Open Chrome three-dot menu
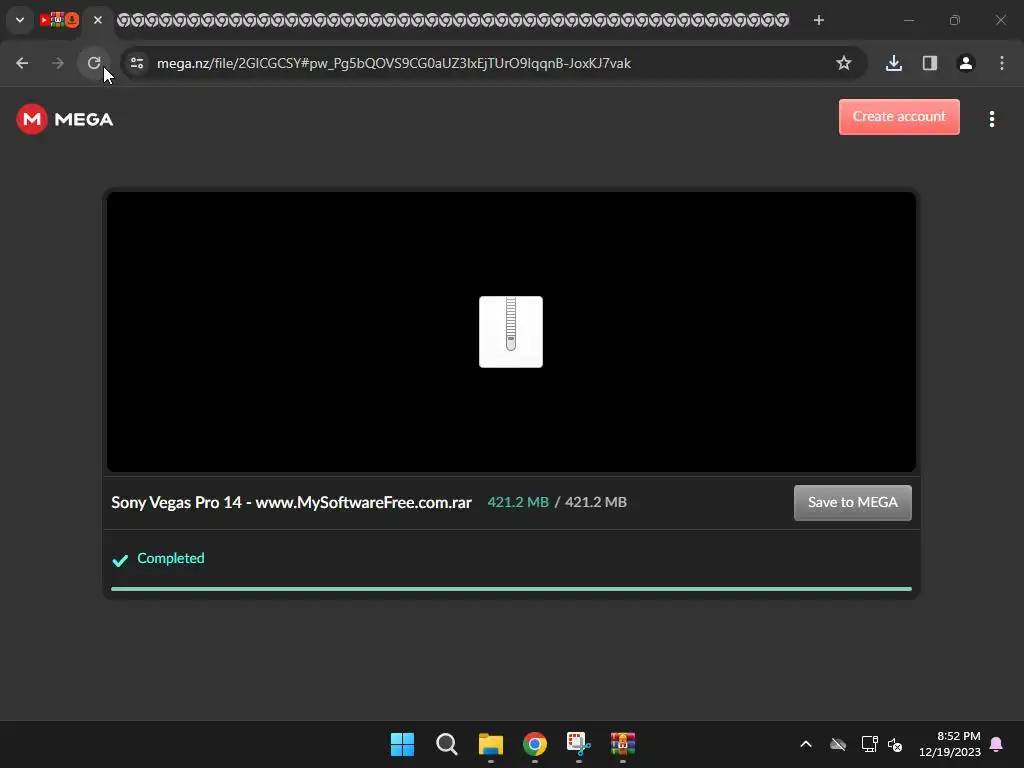 (x=1002, y=63)
